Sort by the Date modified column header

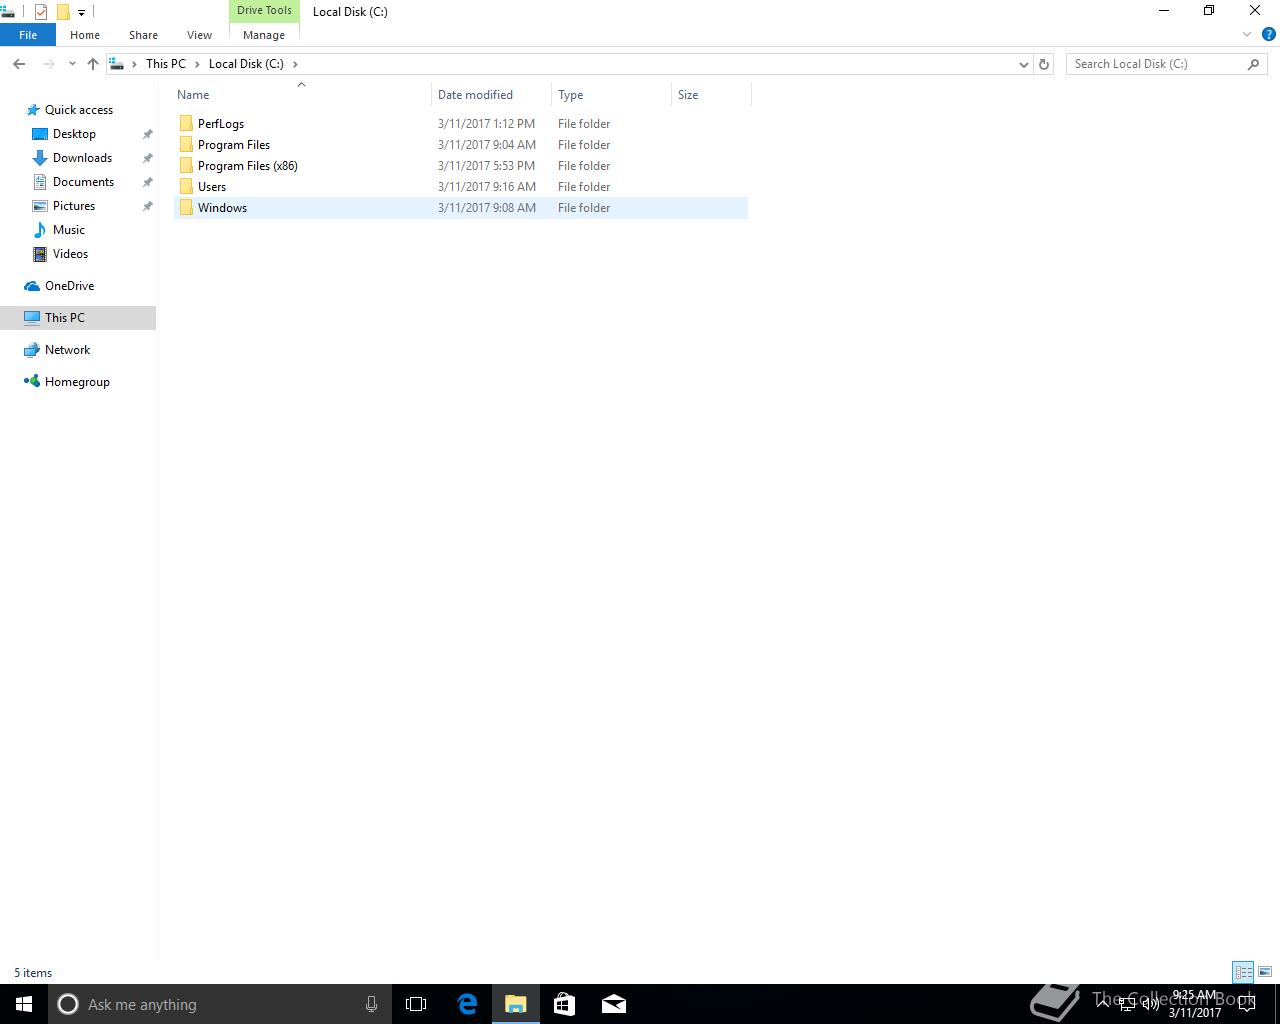pos(491,95)
